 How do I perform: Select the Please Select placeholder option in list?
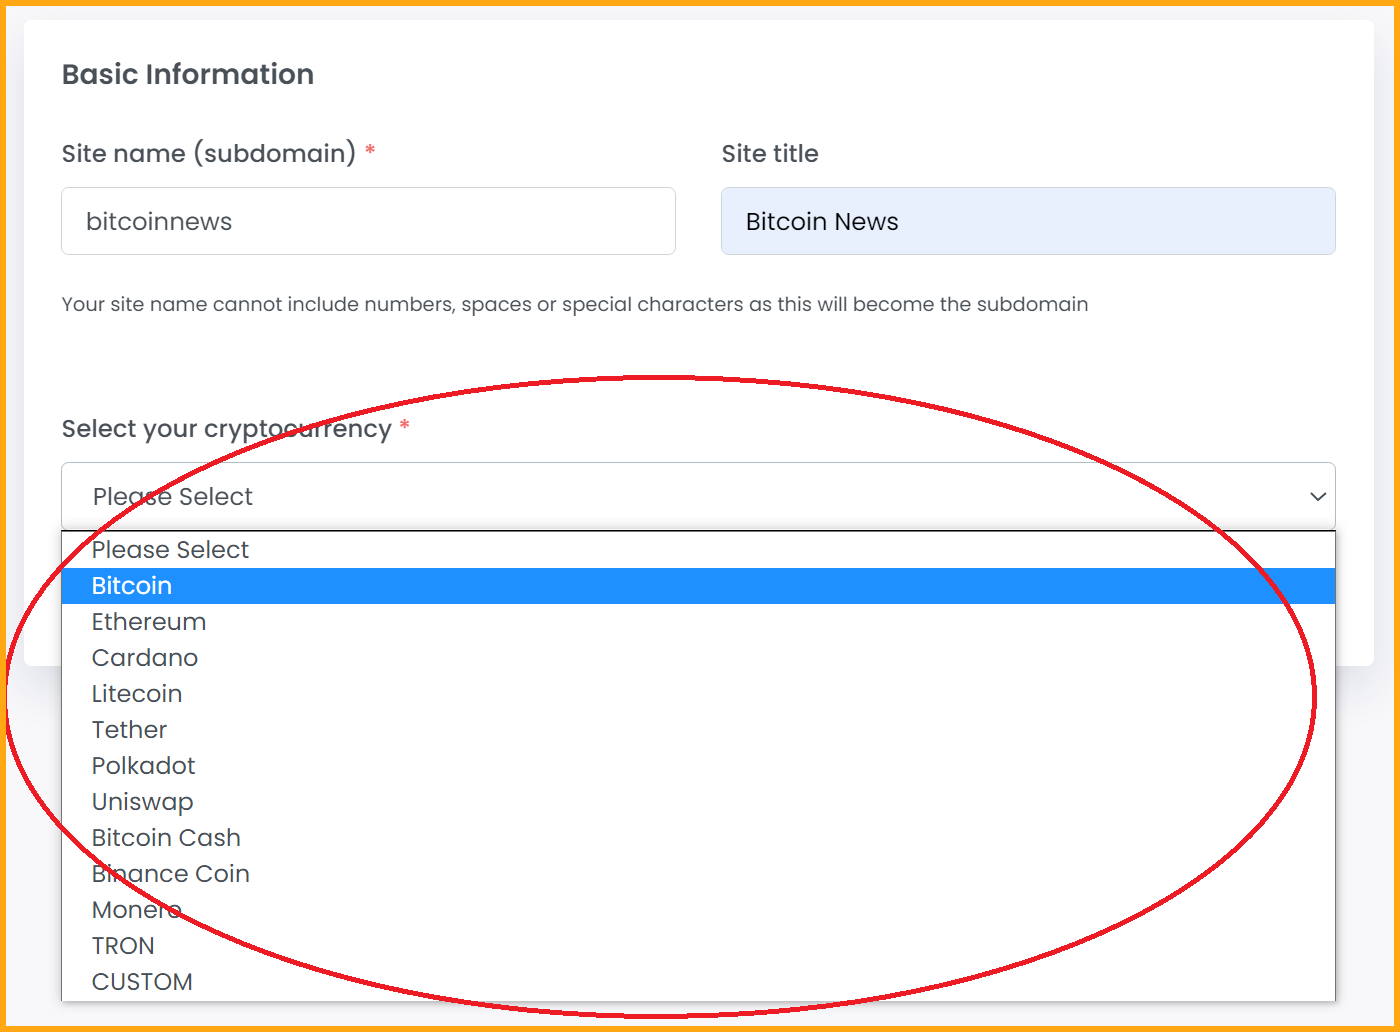tap(698, 550)
